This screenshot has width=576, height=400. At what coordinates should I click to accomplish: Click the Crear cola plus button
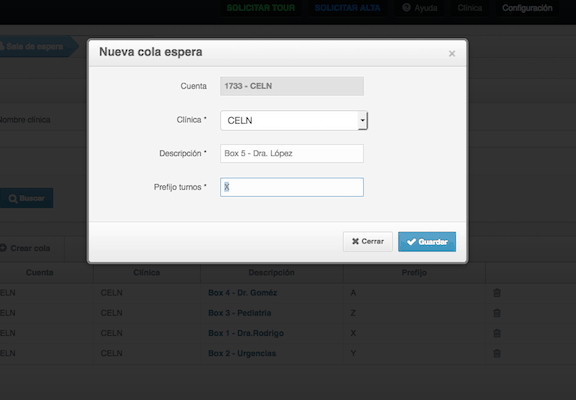[x=25, y=248]
